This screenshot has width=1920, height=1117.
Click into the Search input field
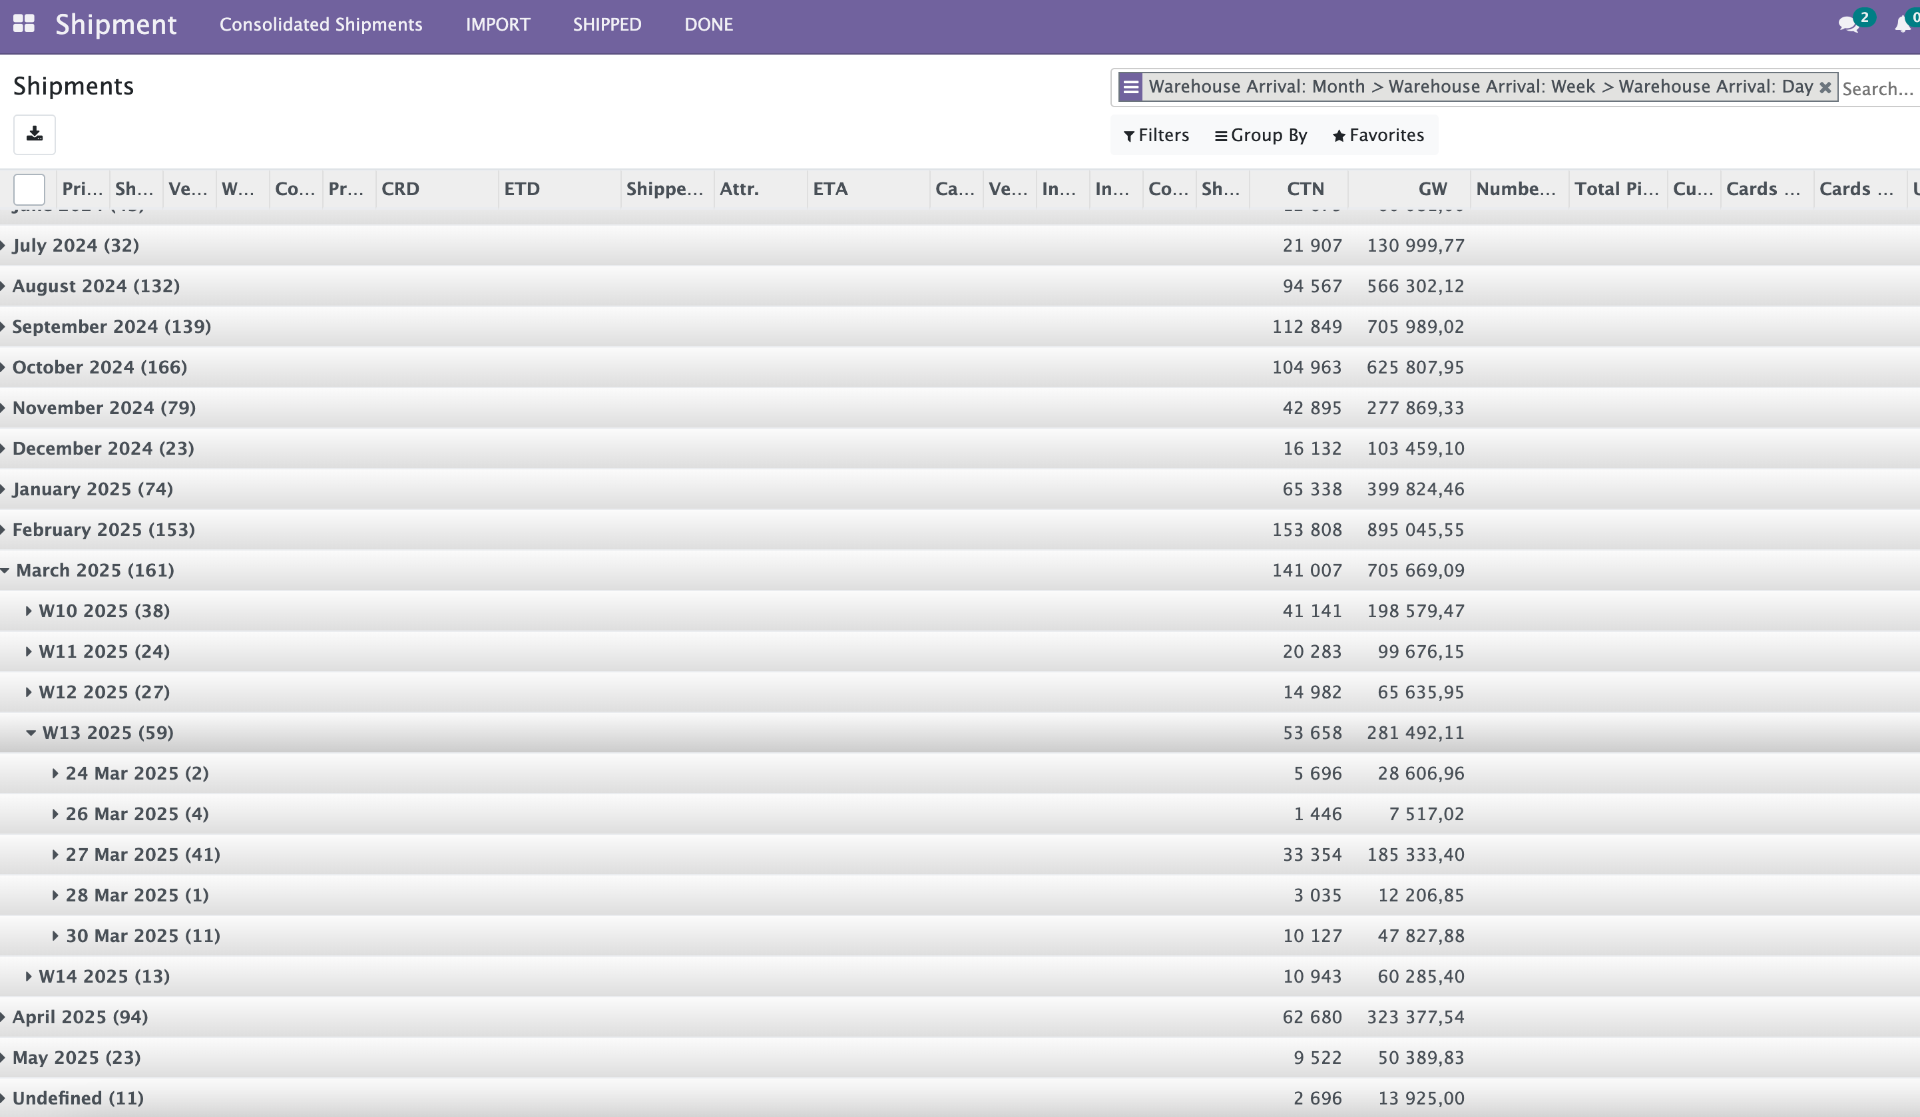1877,88
